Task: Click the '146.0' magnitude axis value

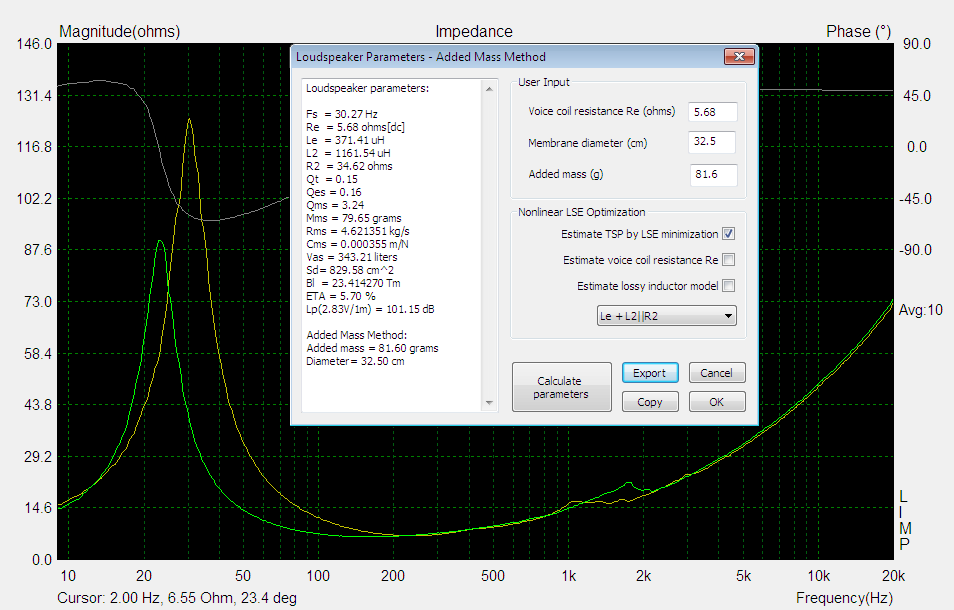Action: tap(34, 44)
